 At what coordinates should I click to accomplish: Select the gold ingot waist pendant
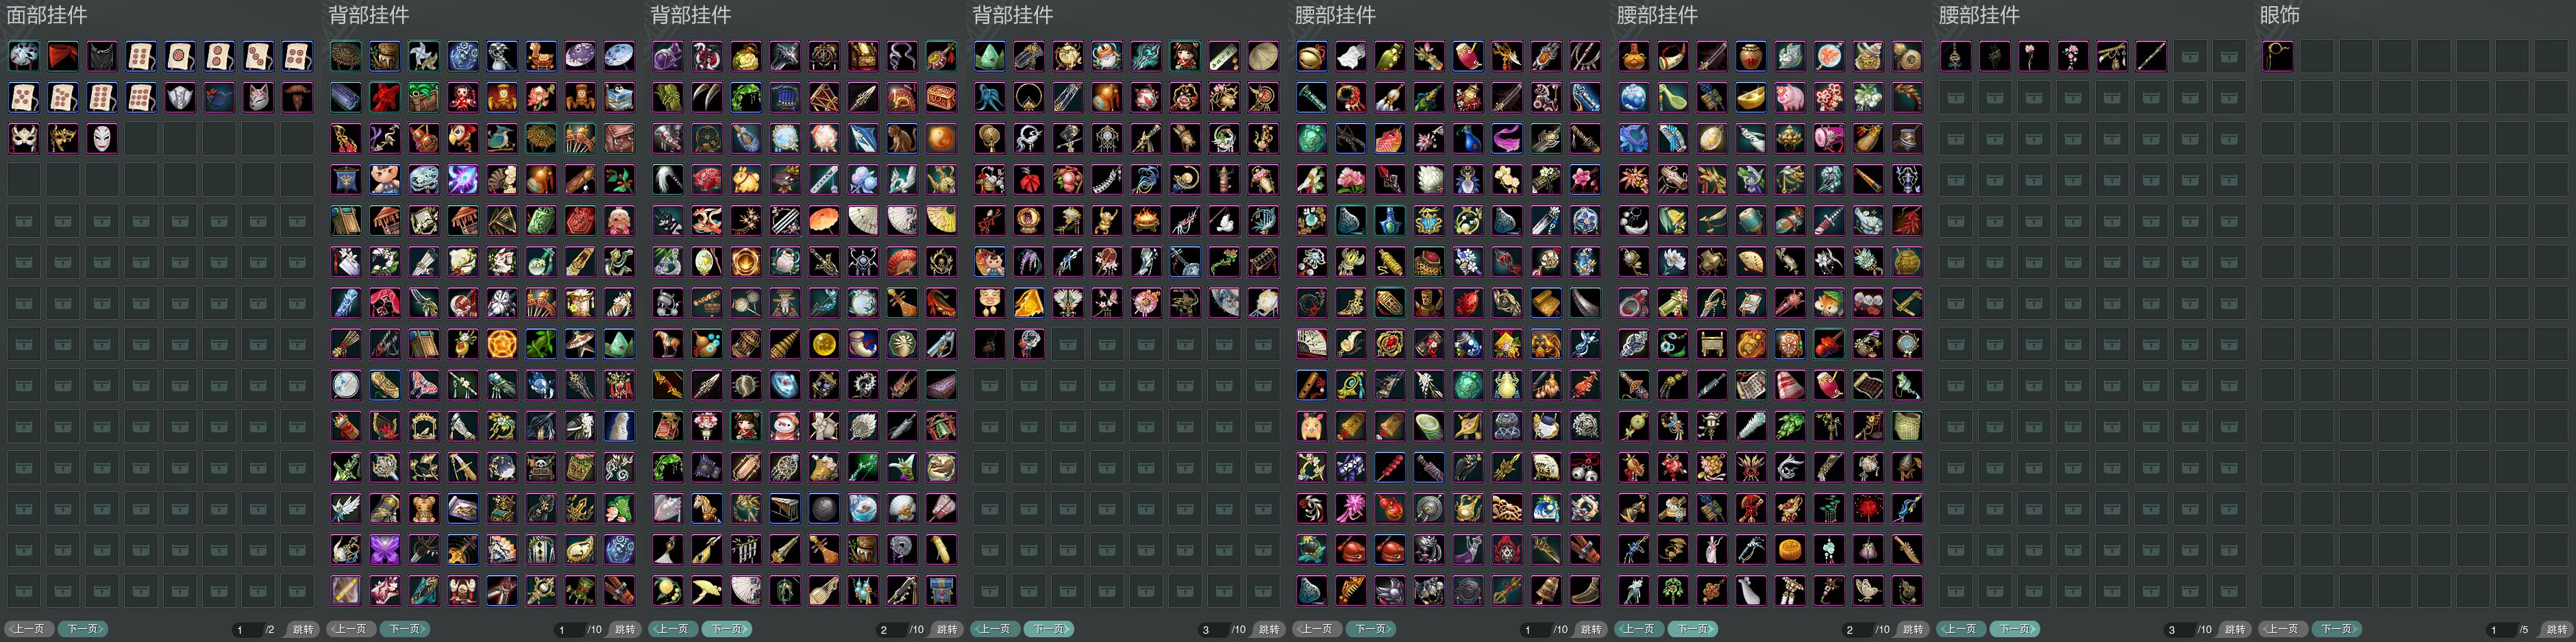click(1751, 97)
